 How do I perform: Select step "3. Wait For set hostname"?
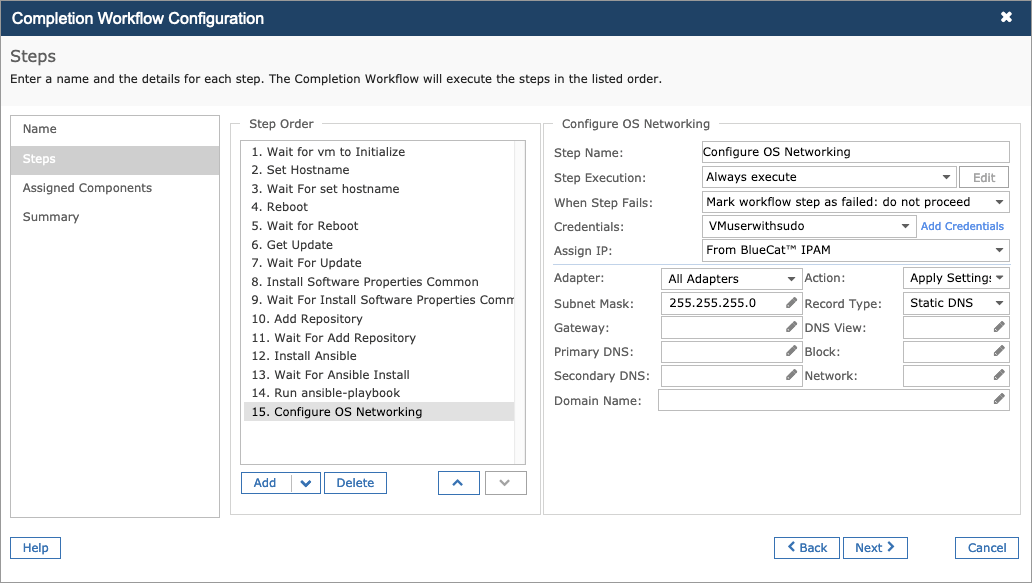pyautogui.click(x=379, y=189)
